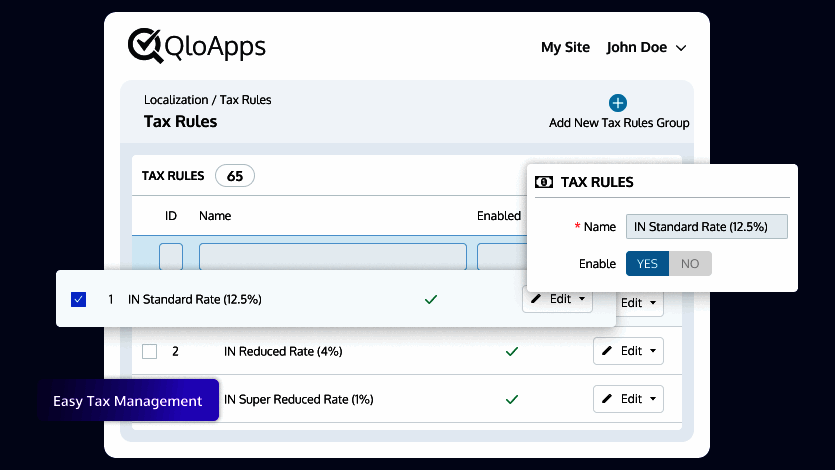Screen dimensions: 835x470
Task: Click the QloApps logo icon
Action: click(x=146, y=46)
